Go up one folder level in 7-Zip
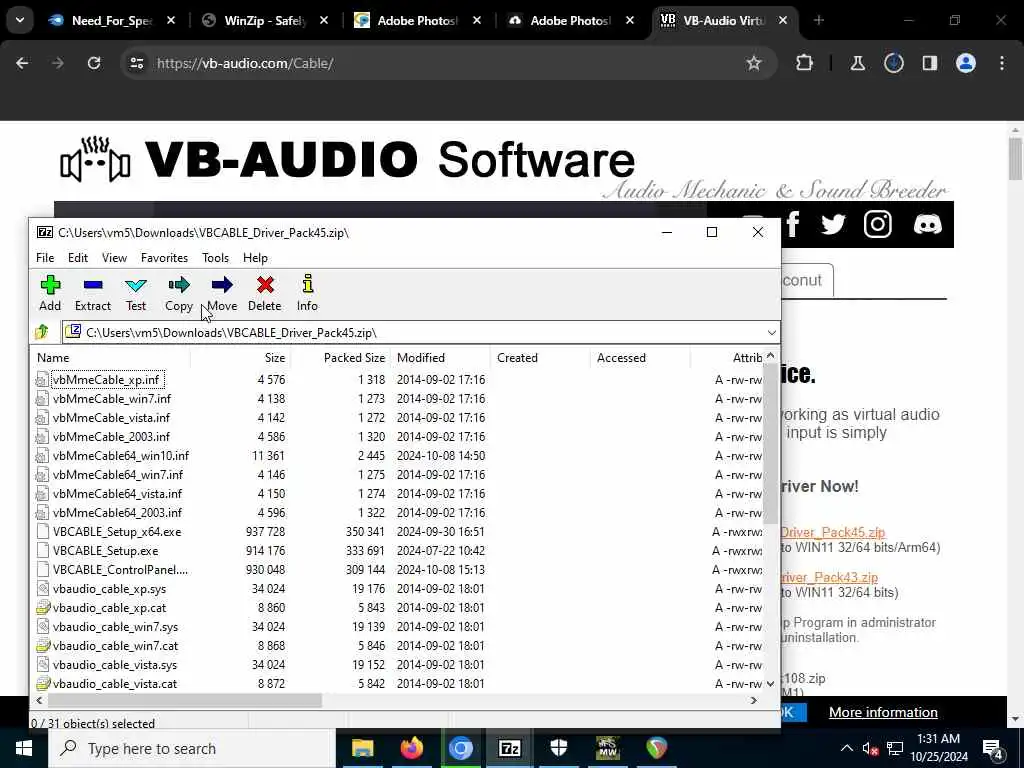Image resolution: width=1024 pixels, height=768 pixels. (x=42, y=332)
